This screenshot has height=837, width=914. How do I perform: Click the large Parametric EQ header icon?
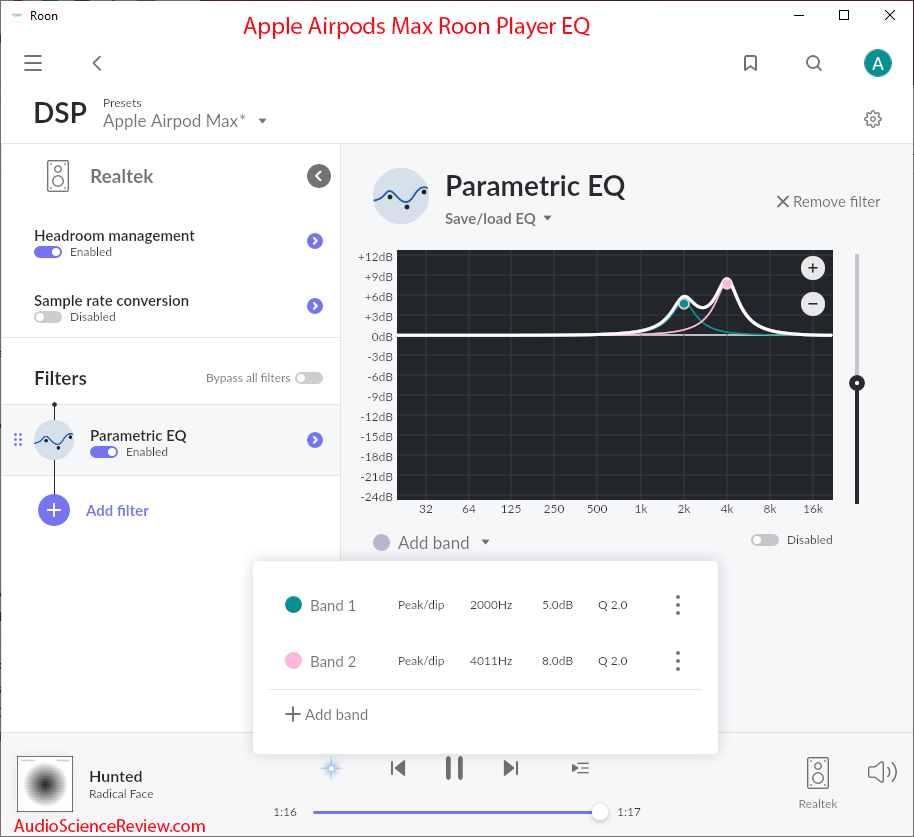[400, 196]
